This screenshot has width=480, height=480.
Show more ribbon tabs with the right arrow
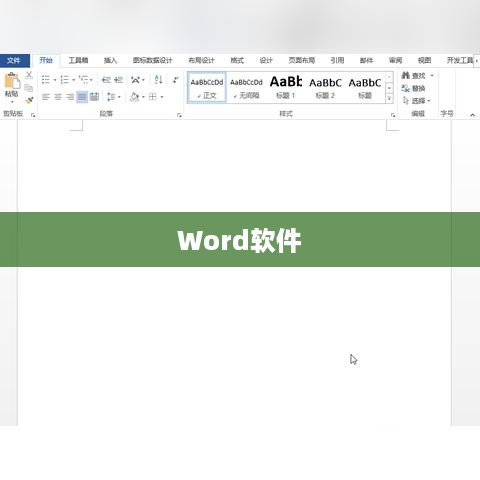point(477,61)
